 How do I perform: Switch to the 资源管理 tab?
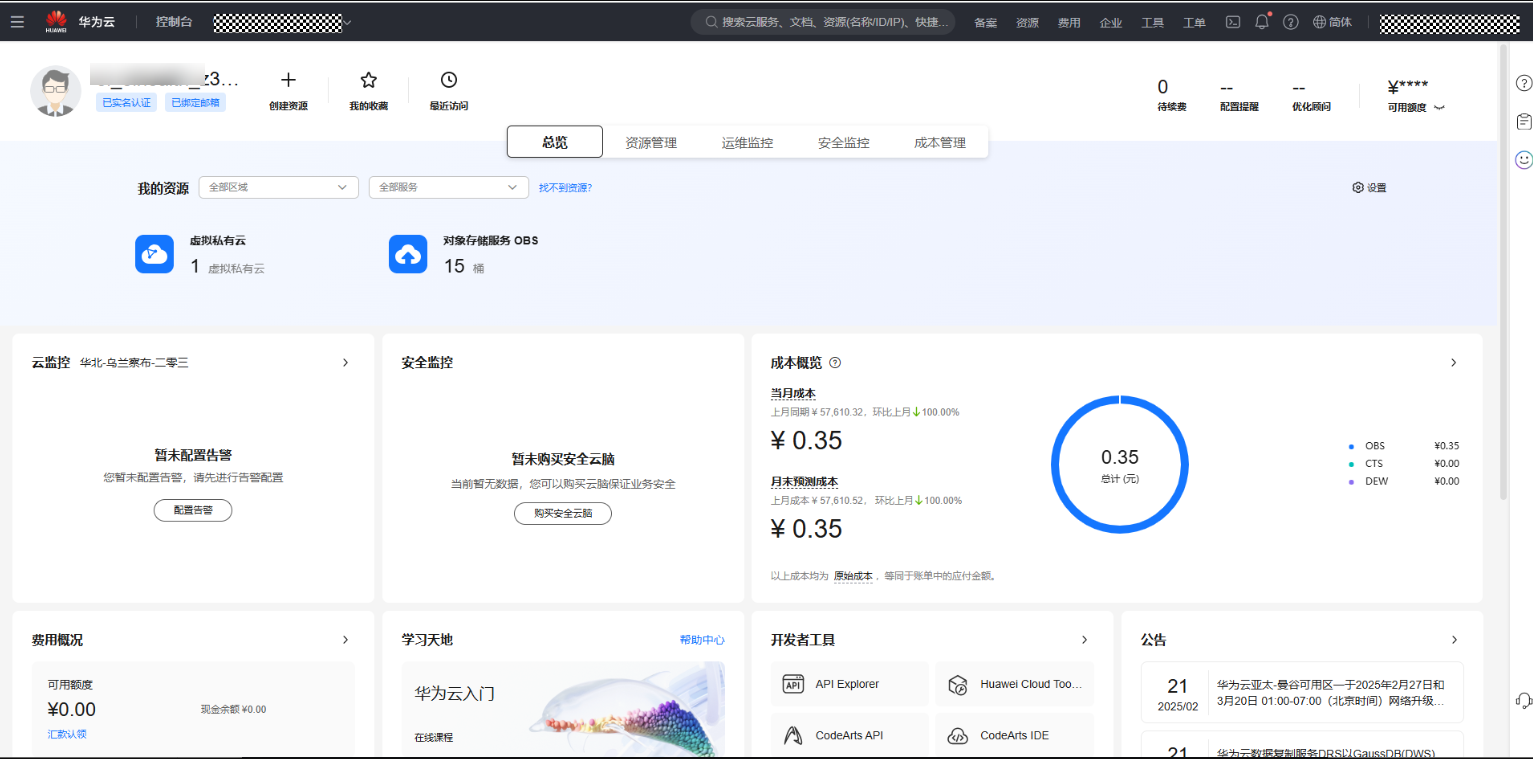coord(651,143)
